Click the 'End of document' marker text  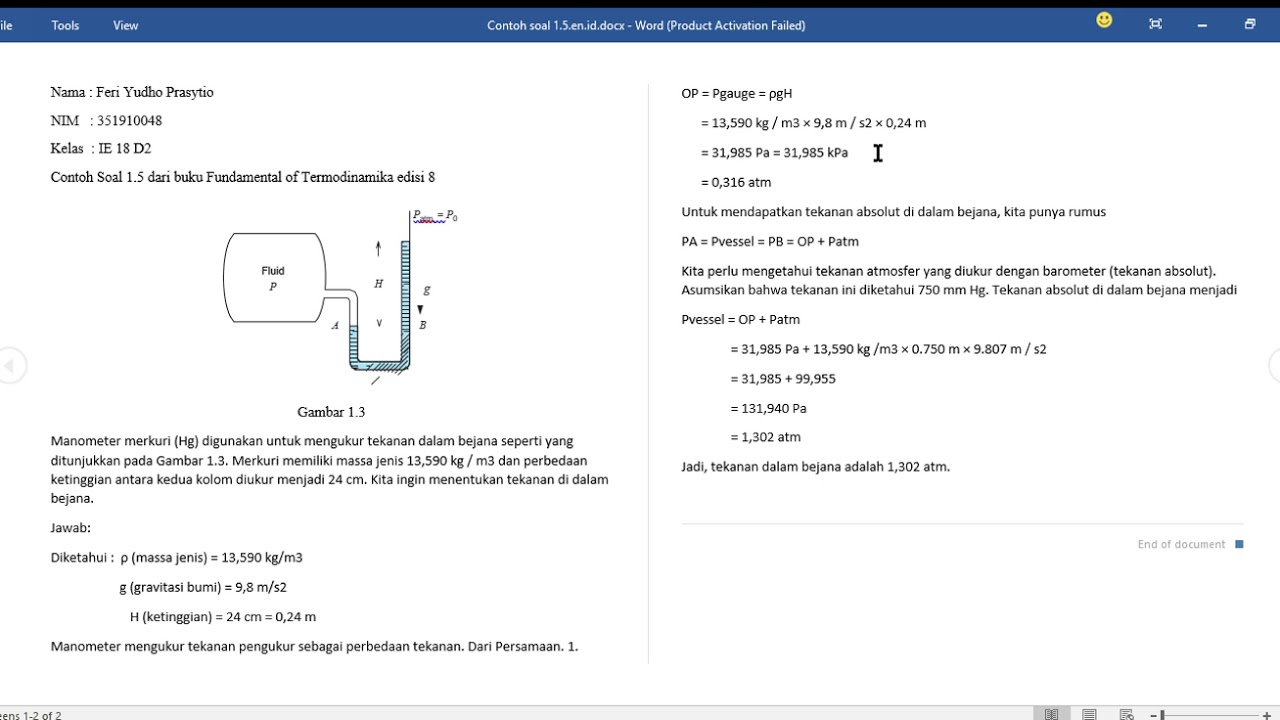[x=1181, y=544]
